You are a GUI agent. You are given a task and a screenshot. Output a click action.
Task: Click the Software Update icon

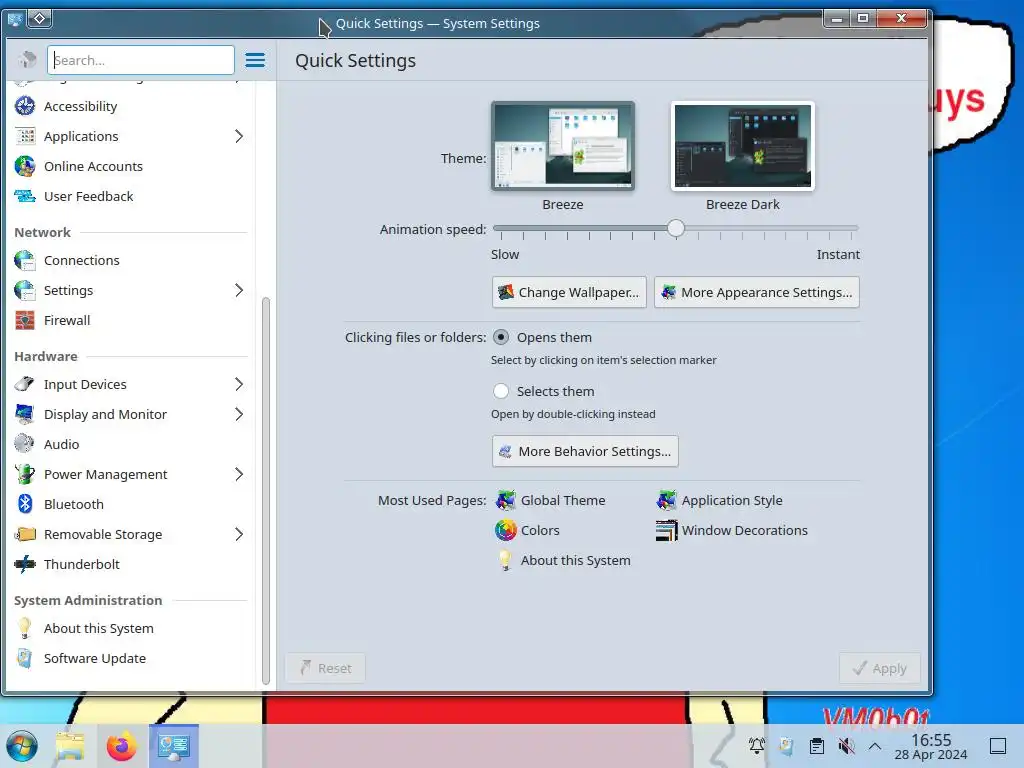coord(25,658)
